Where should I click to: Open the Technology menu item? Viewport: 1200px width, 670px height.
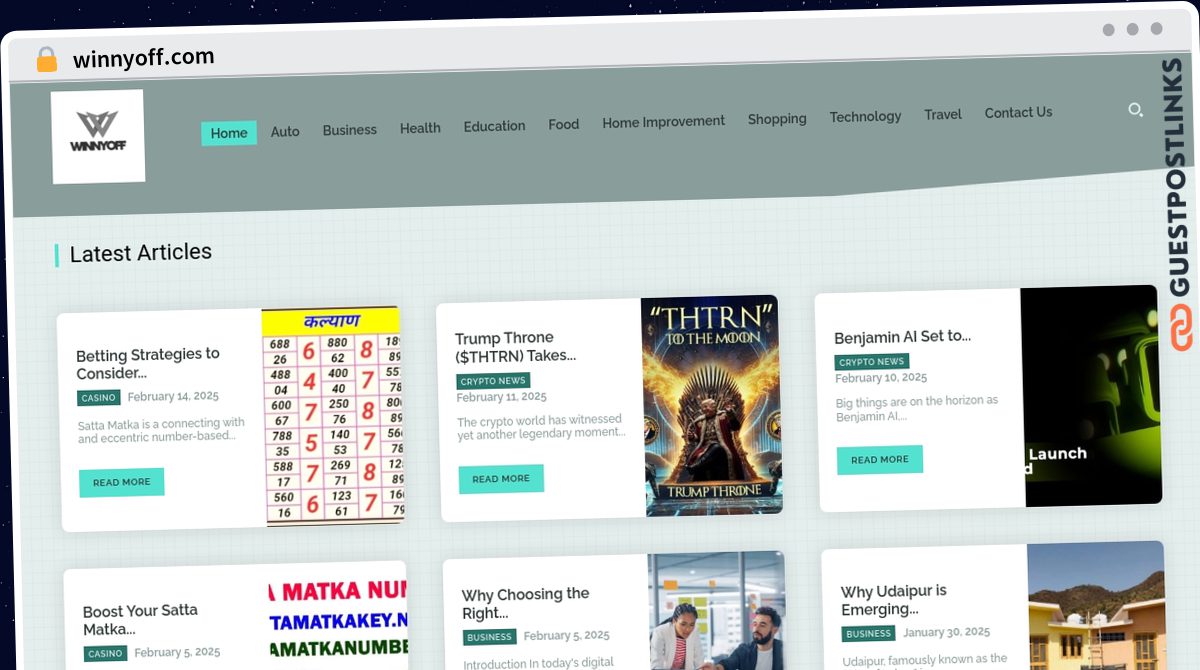click(x=865, y=117)
